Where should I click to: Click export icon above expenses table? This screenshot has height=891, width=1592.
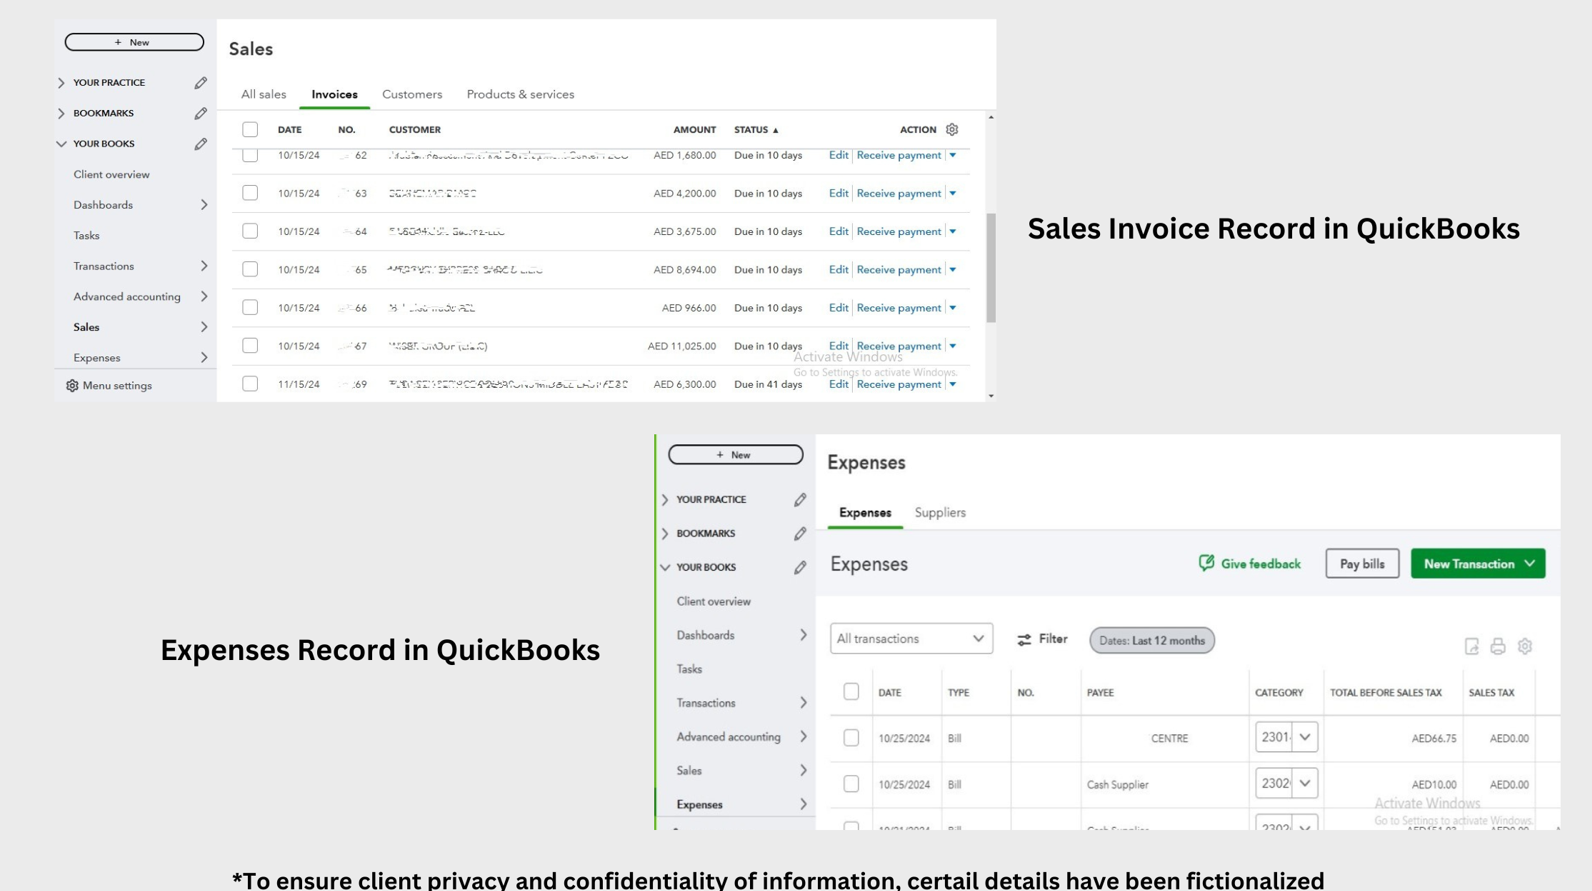pyautogui.click(x=1471, y=646)
